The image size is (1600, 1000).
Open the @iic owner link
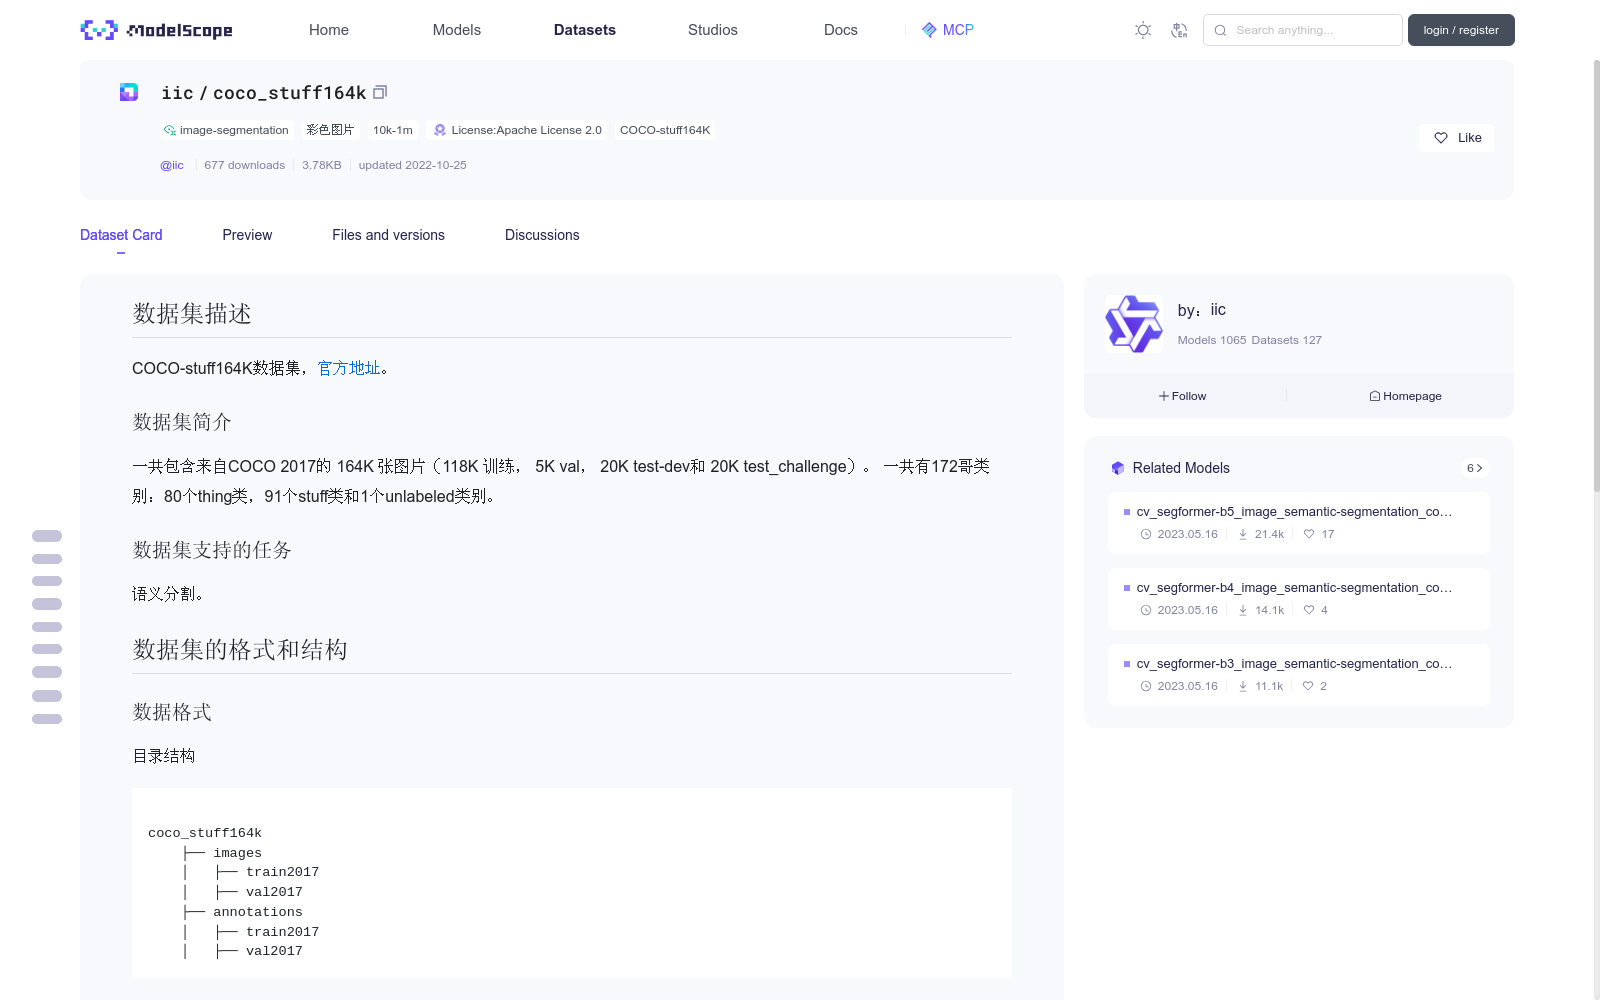(x=172, y=165)
